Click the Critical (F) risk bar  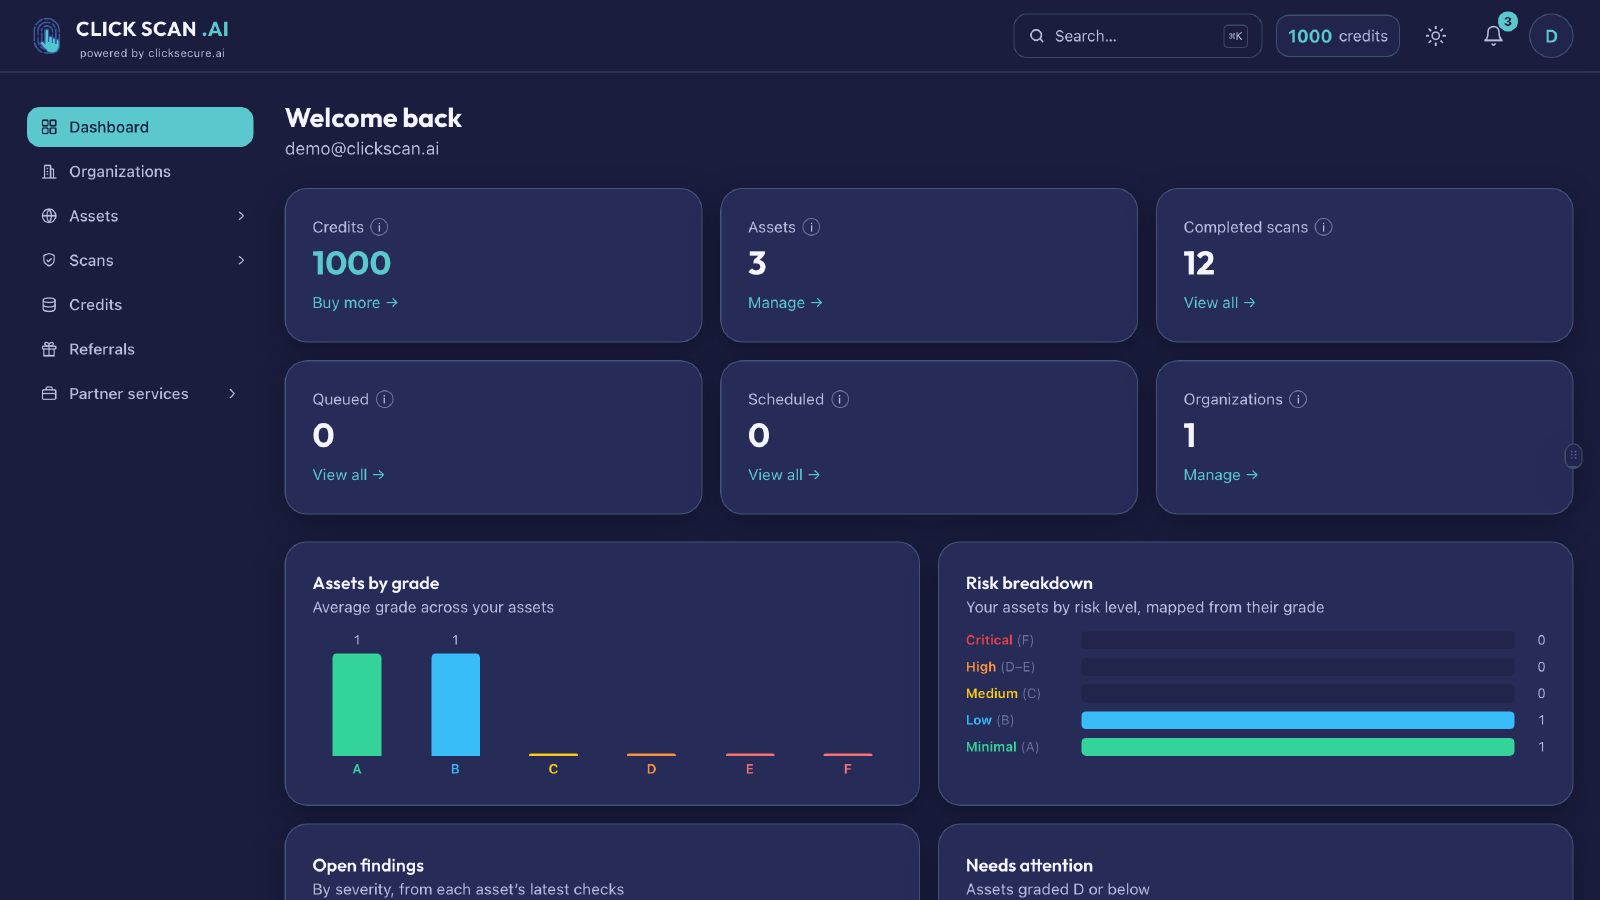(x=1298, y=640)
